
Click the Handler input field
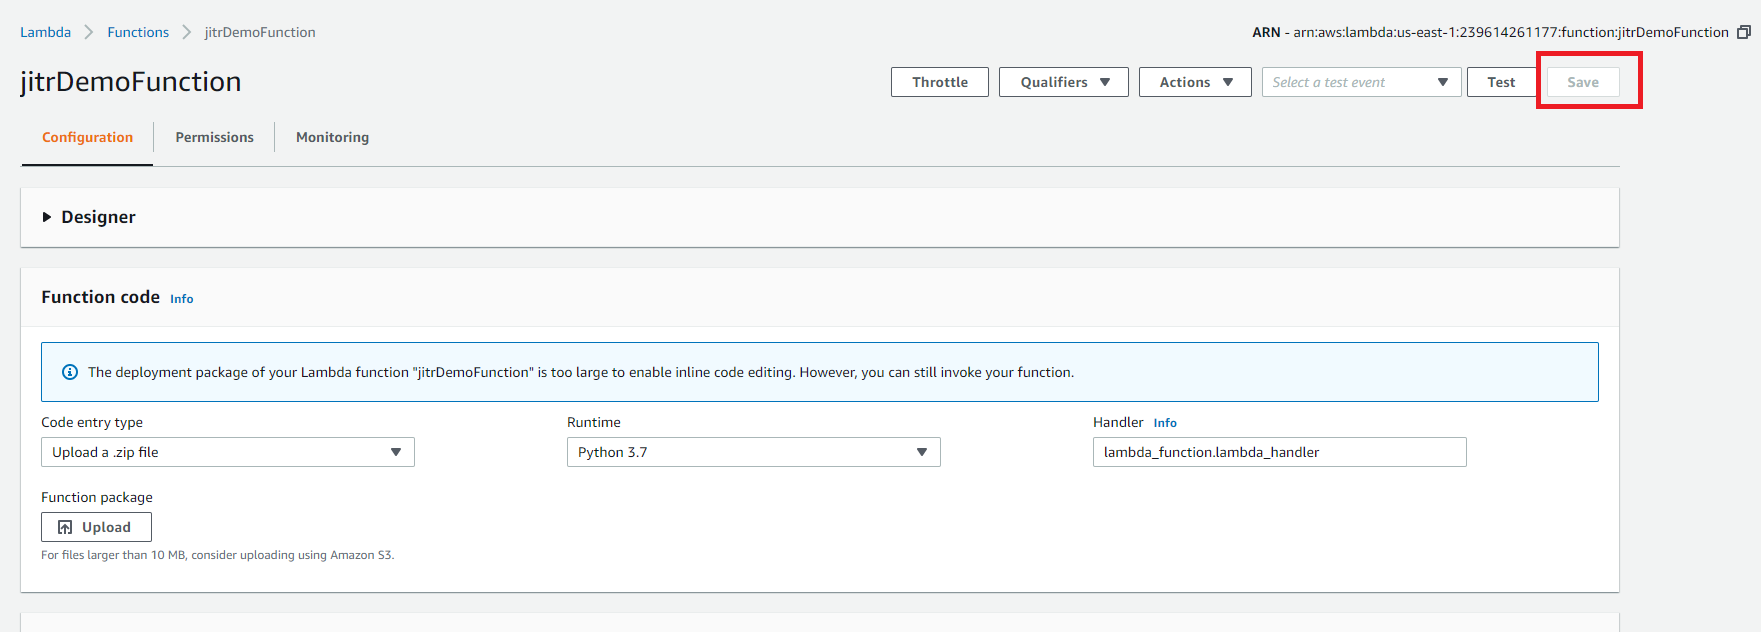click(x=1280, y=452)
